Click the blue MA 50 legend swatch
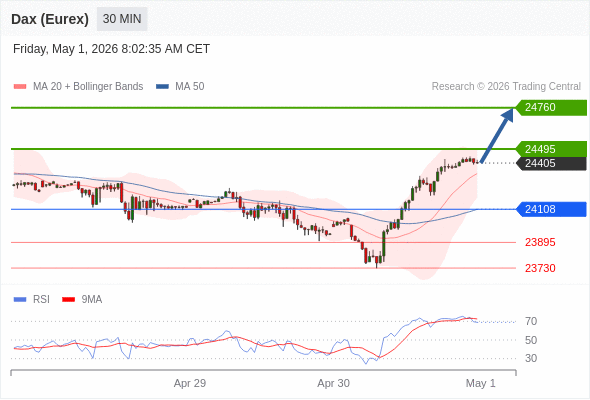This screenshot has height=400, width=590. (162, 87)
